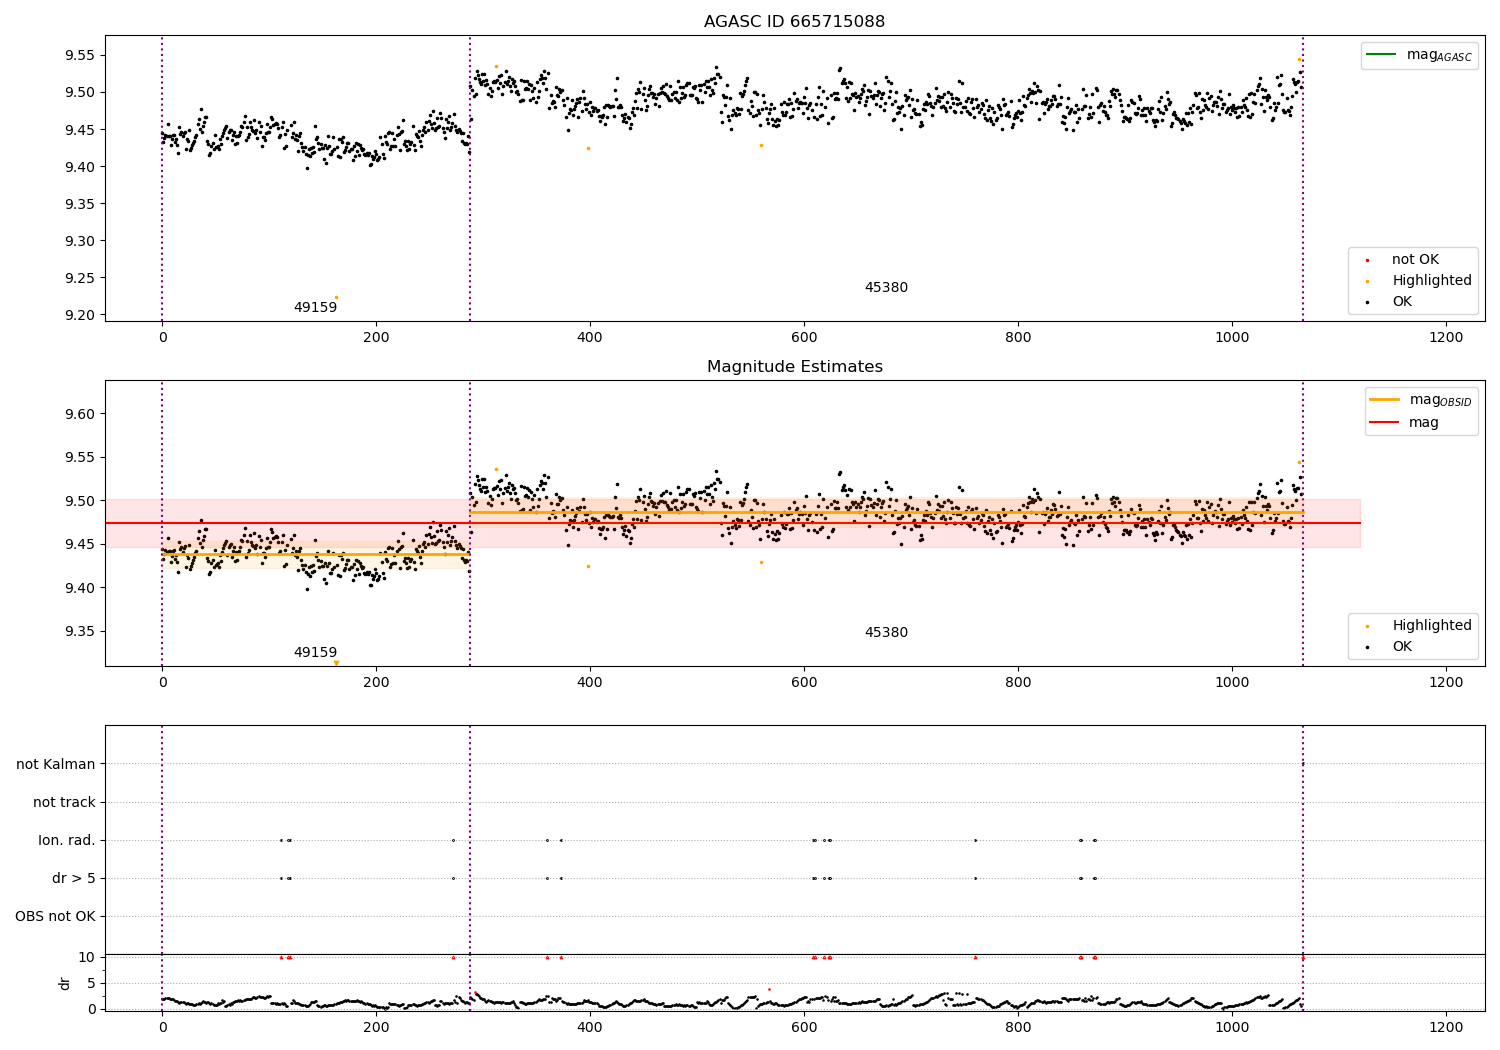The image size is (1500, 1050).
Task: Click the 400 x-tick under AGASC ID plot
Action: tap(590, 337)
